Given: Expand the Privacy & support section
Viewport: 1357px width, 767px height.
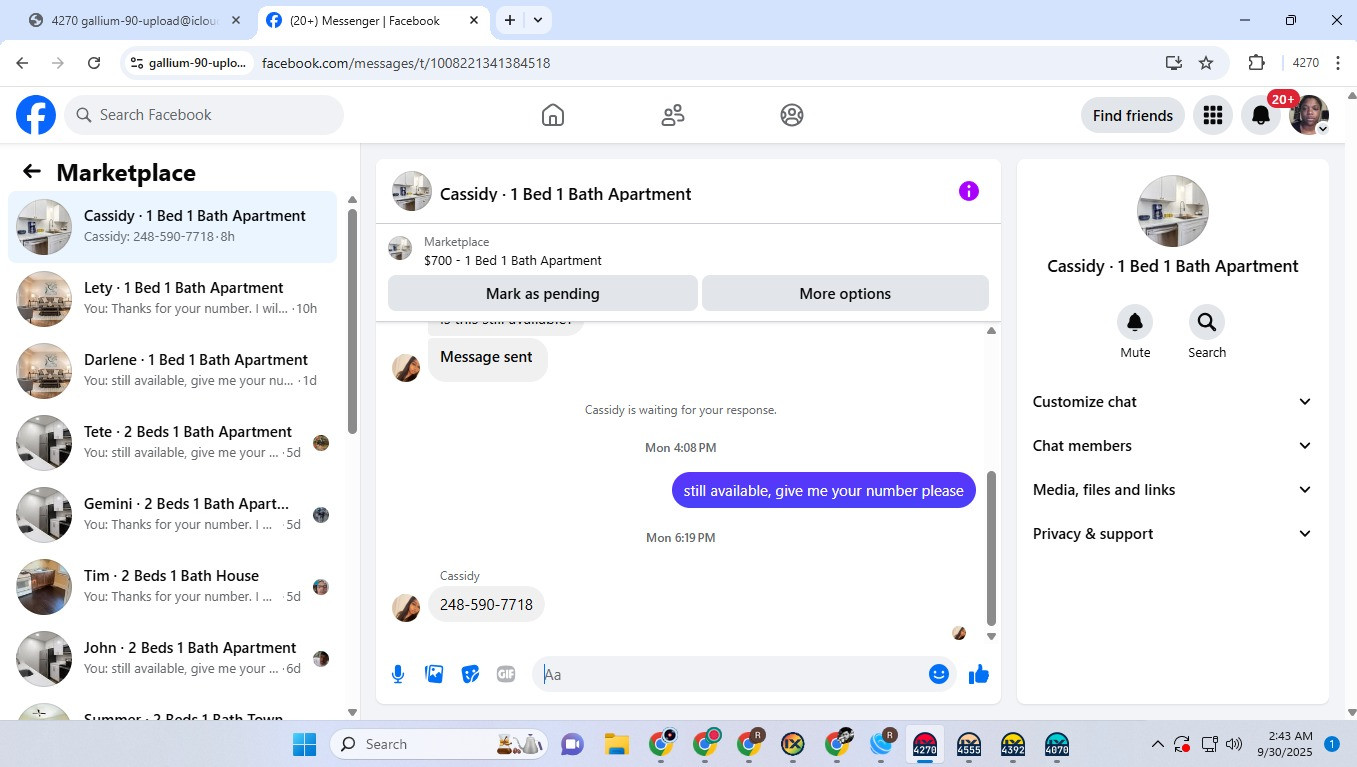Looking at the screenshot, I should pos(1172,534).
